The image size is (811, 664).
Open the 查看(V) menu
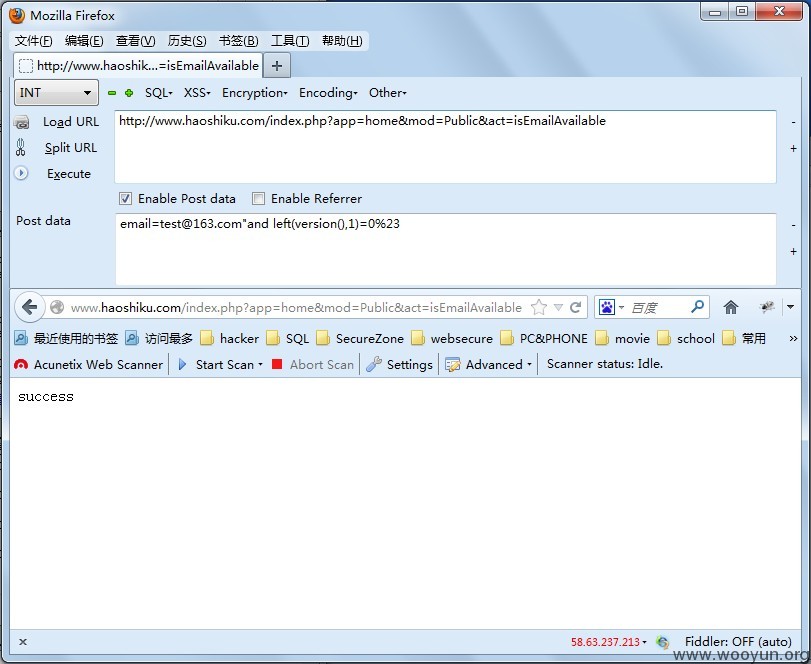[136, 41]
